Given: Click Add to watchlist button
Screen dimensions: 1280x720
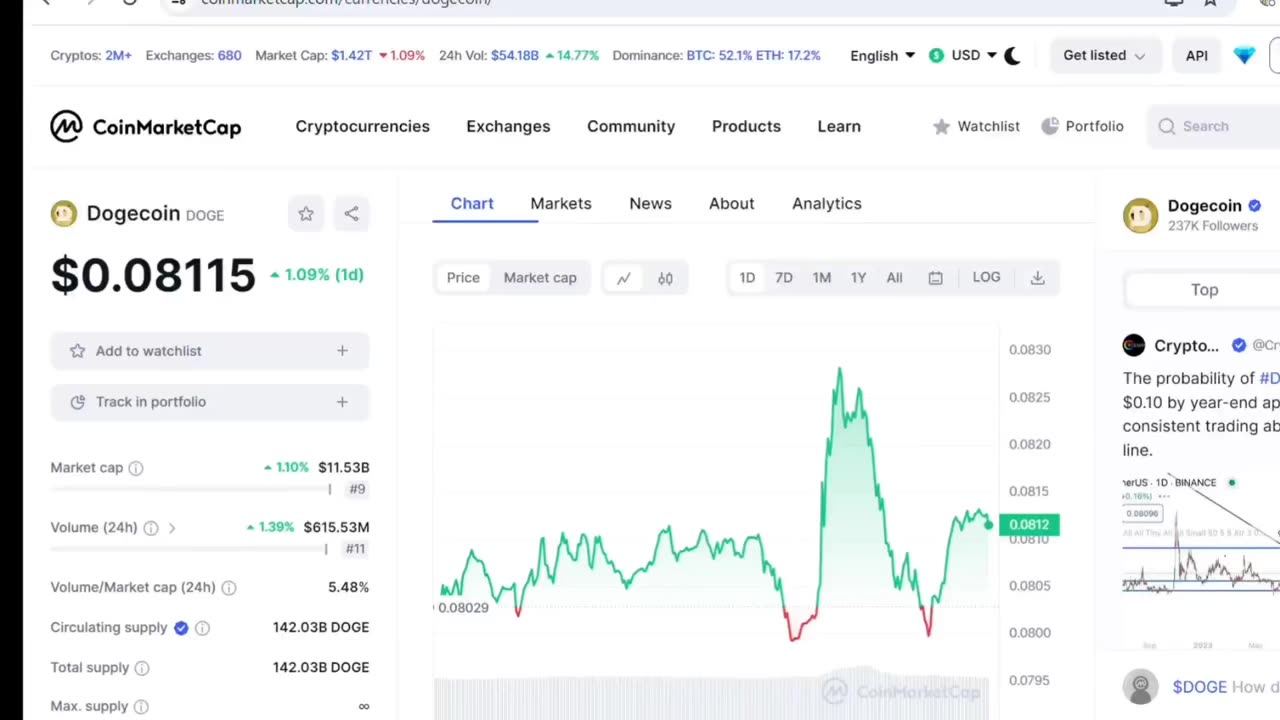Looking at the screenshot, I should 210,351.
